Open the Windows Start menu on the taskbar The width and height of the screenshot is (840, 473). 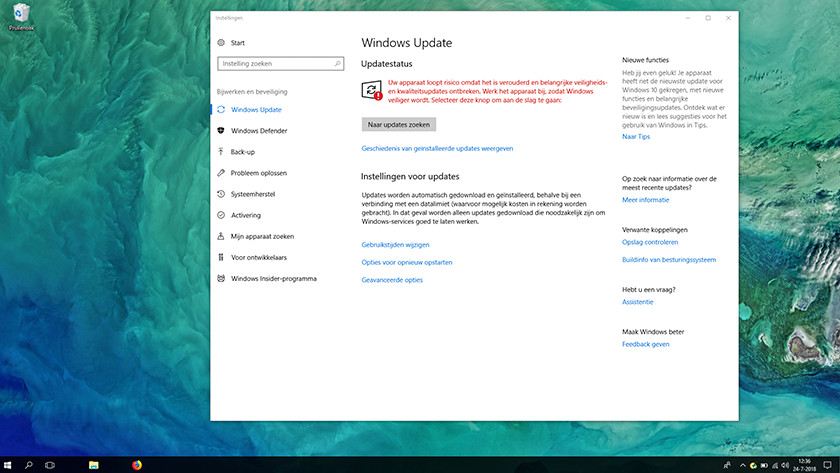[x=8, y=465]
